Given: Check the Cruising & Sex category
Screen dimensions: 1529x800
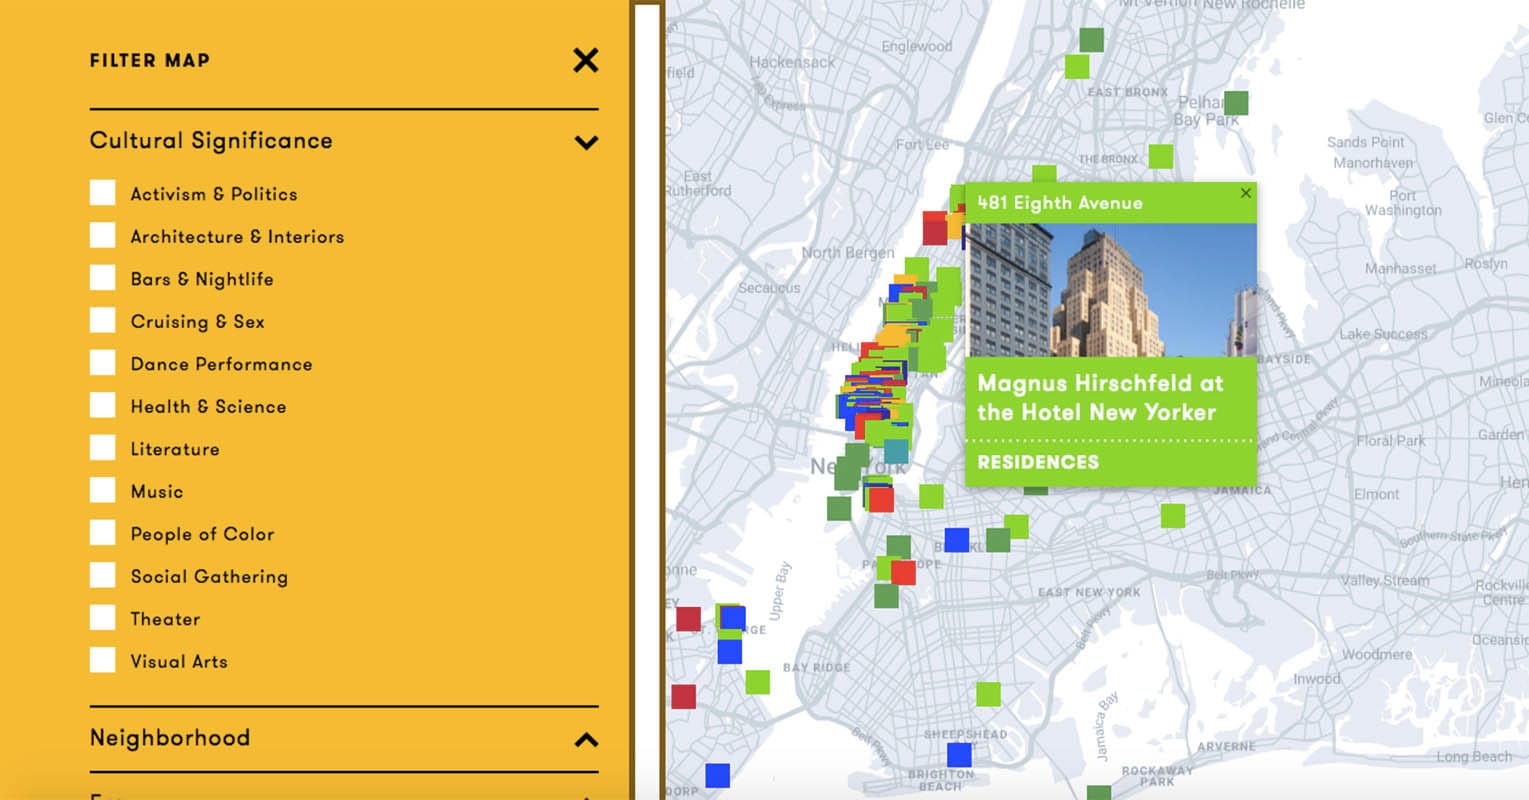Looking at the screenshot, I should point(103,319).
